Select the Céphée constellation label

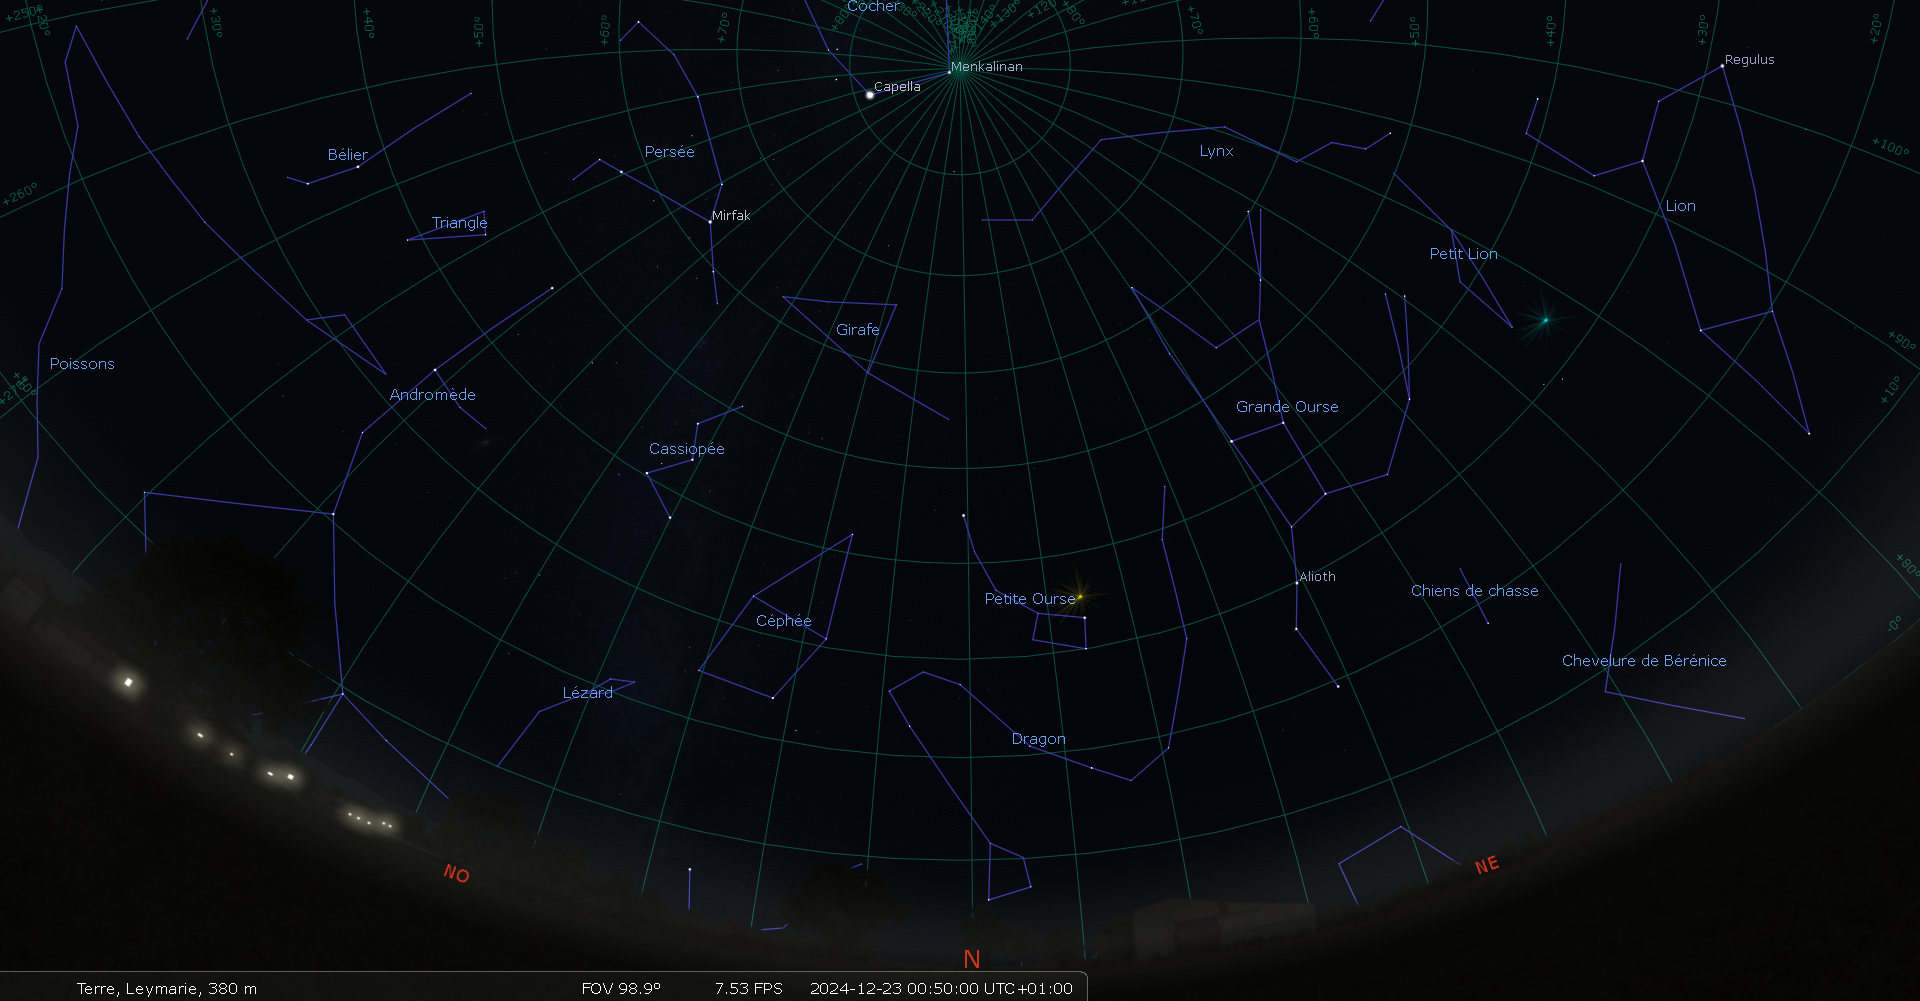pyautogui.click(x=783, y=621)
